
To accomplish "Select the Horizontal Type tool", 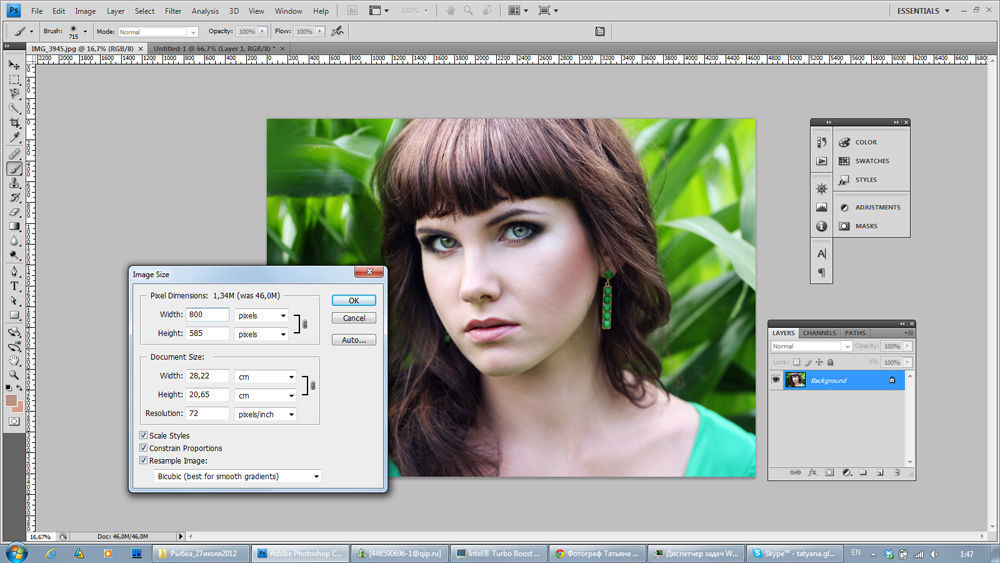I will click(14, 286).
